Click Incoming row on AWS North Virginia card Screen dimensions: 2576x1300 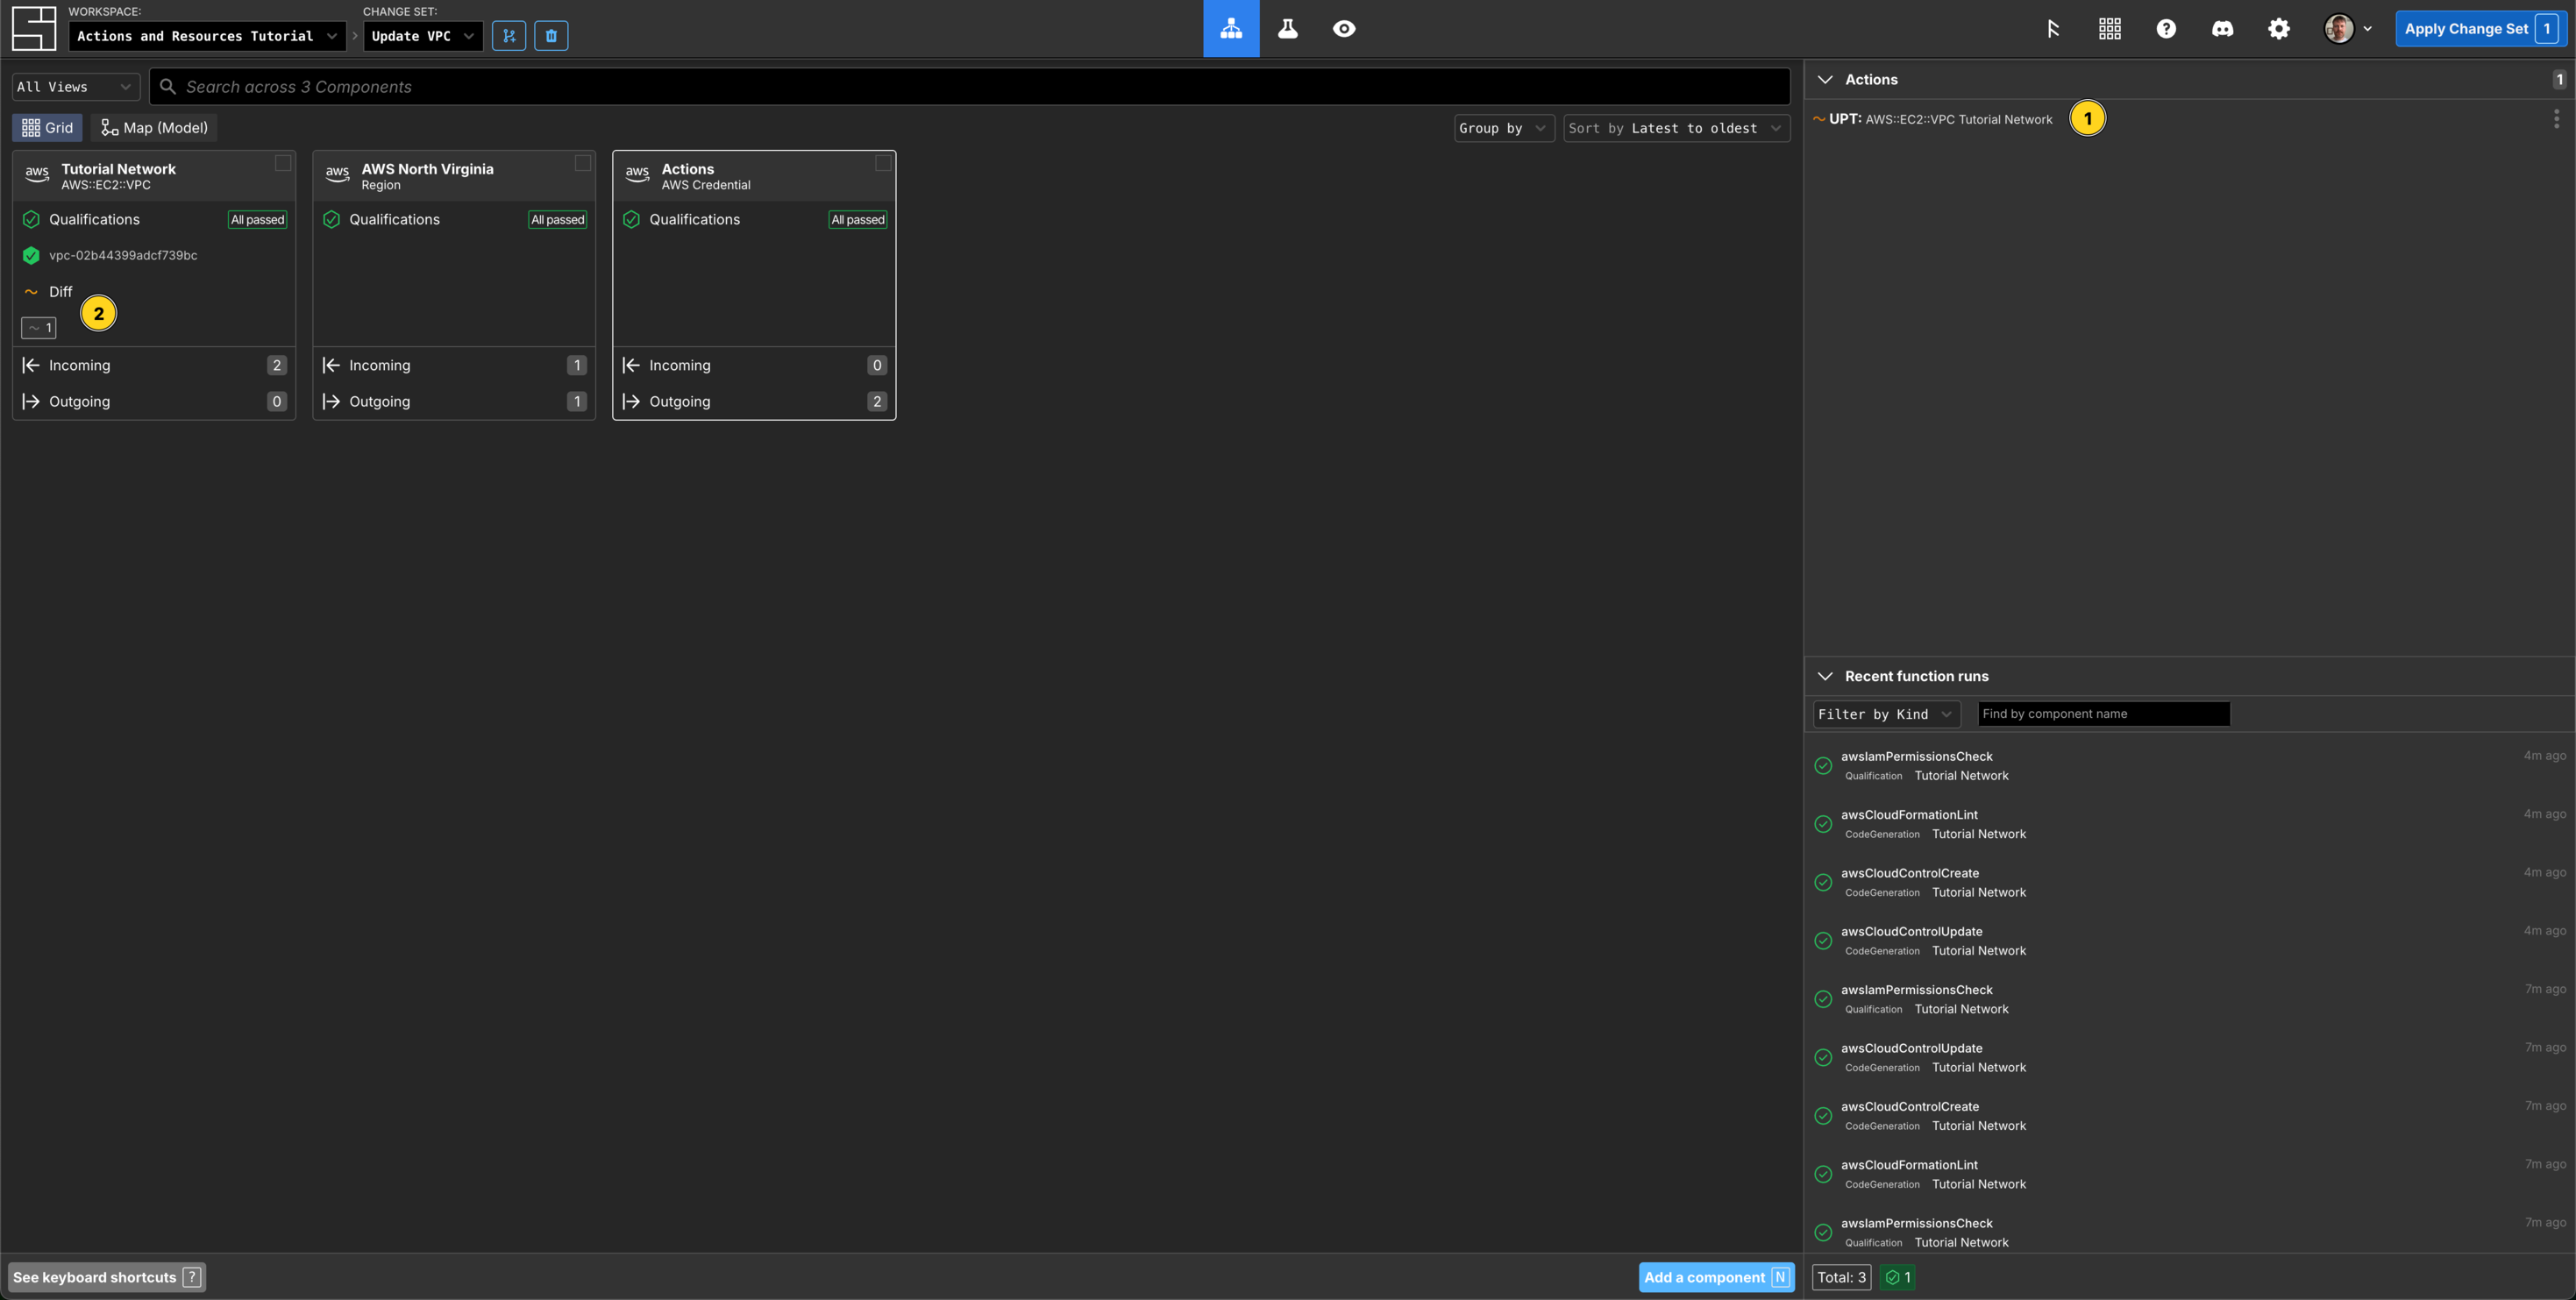tap(454, 365)
